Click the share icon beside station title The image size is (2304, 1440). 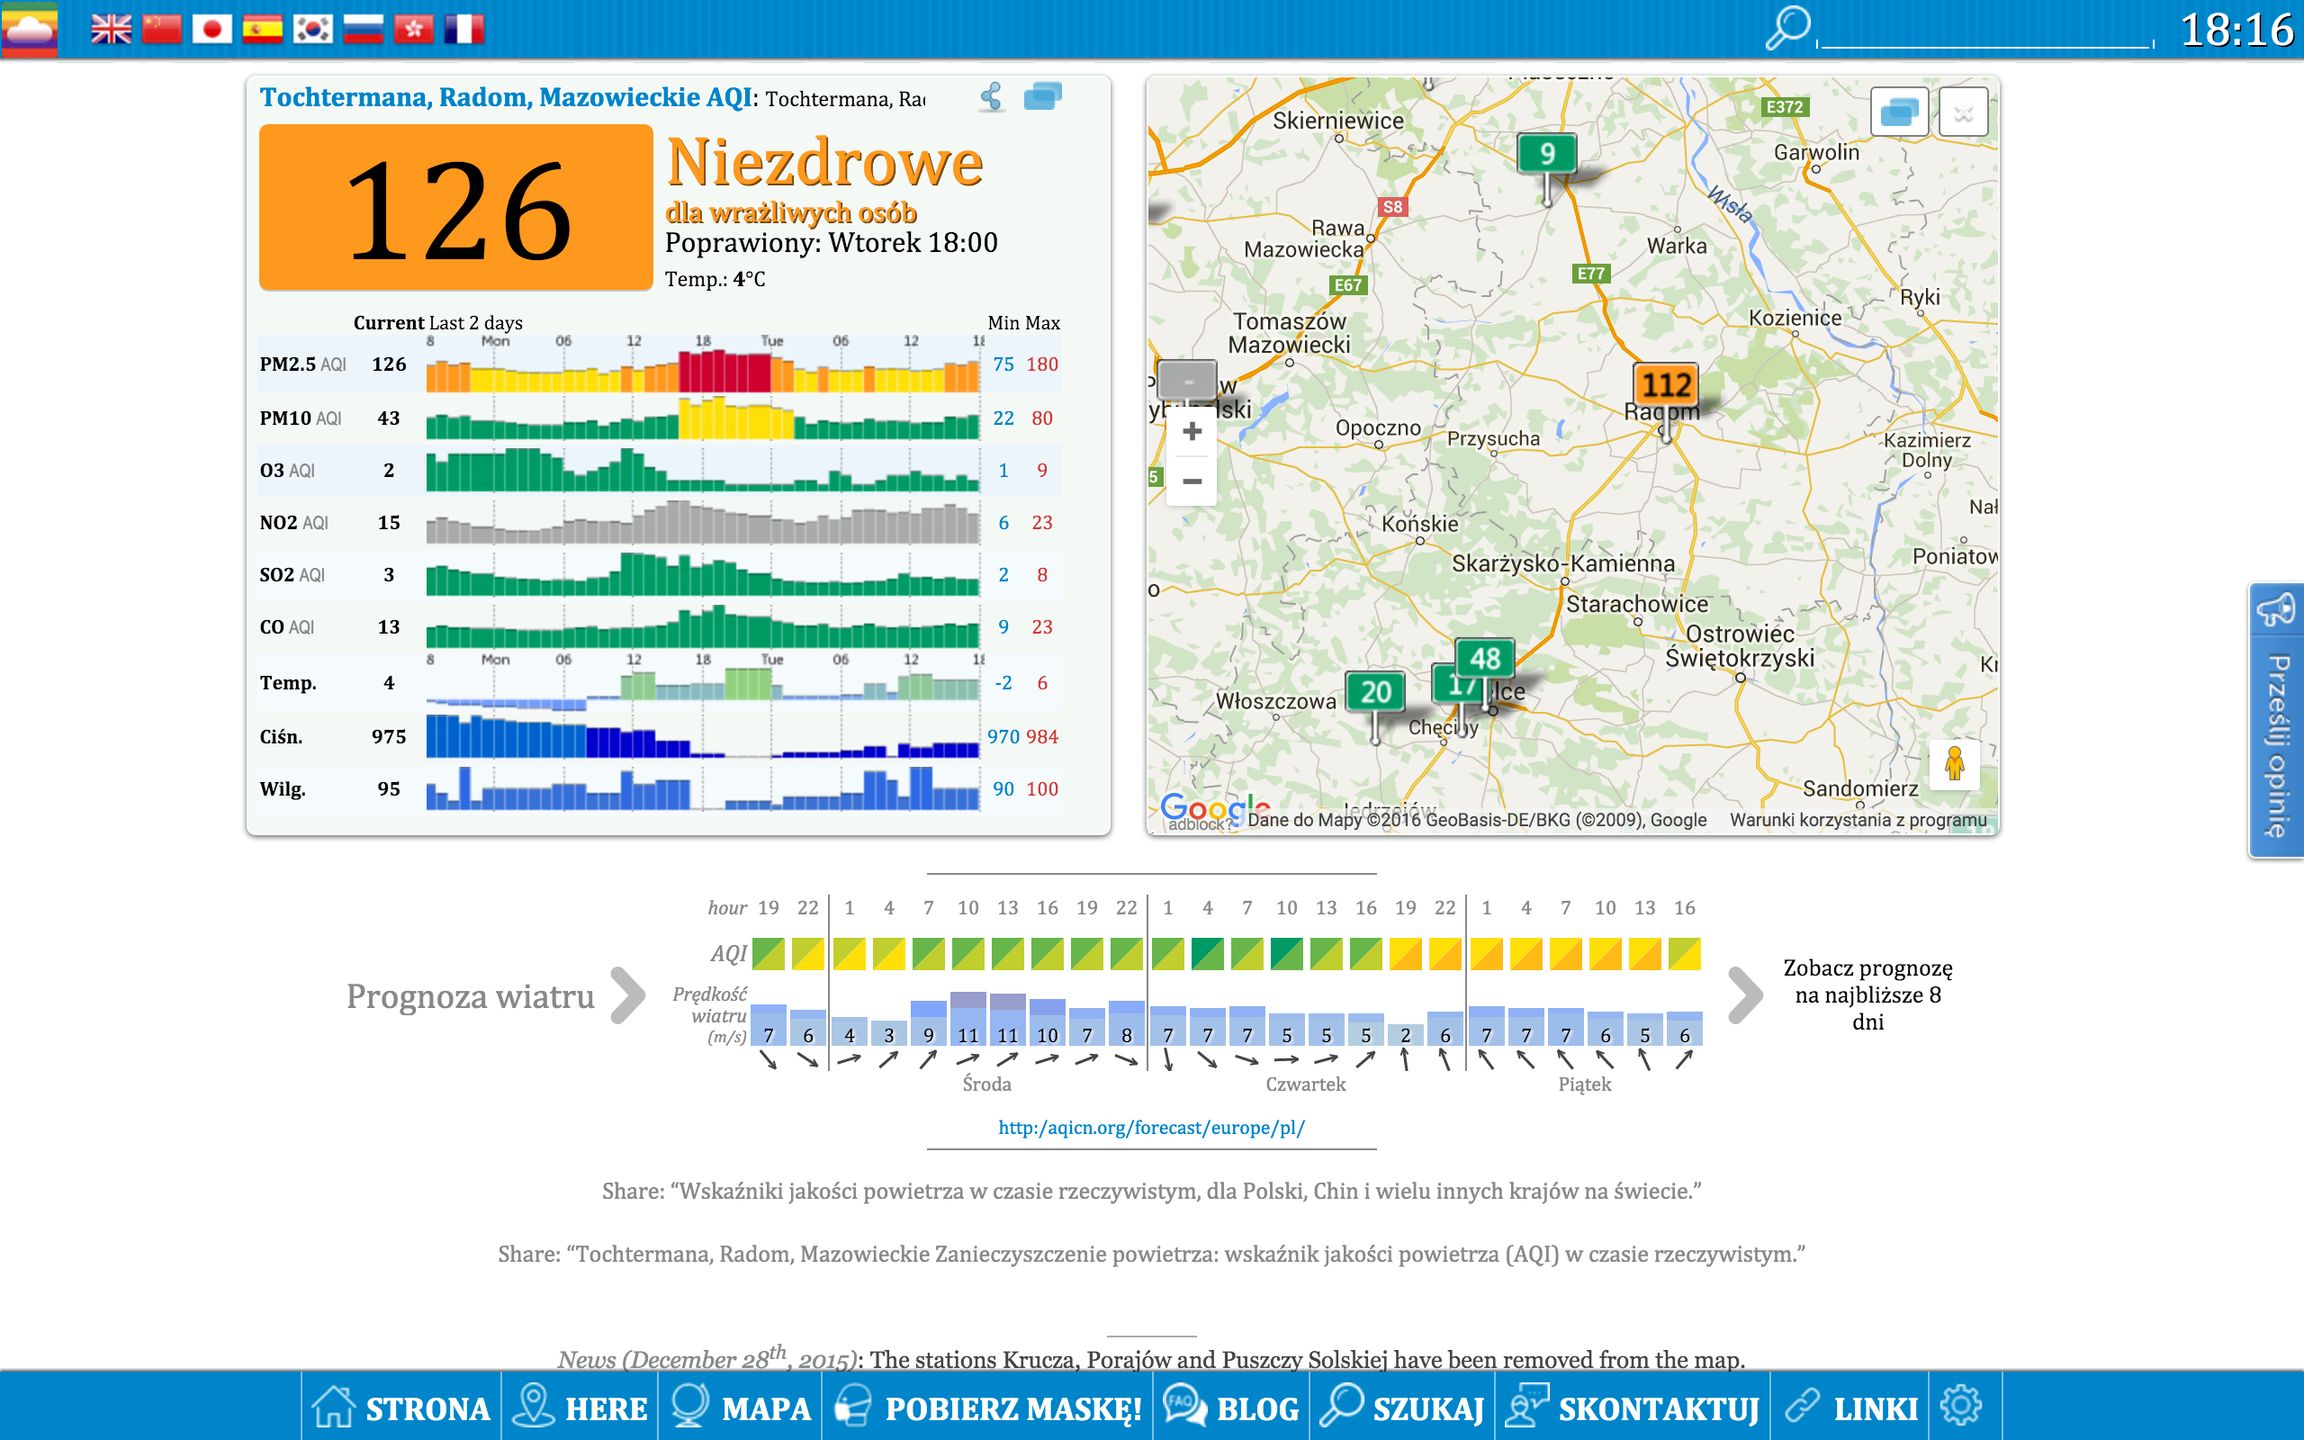pyautogui.click(x=991, y=97)
